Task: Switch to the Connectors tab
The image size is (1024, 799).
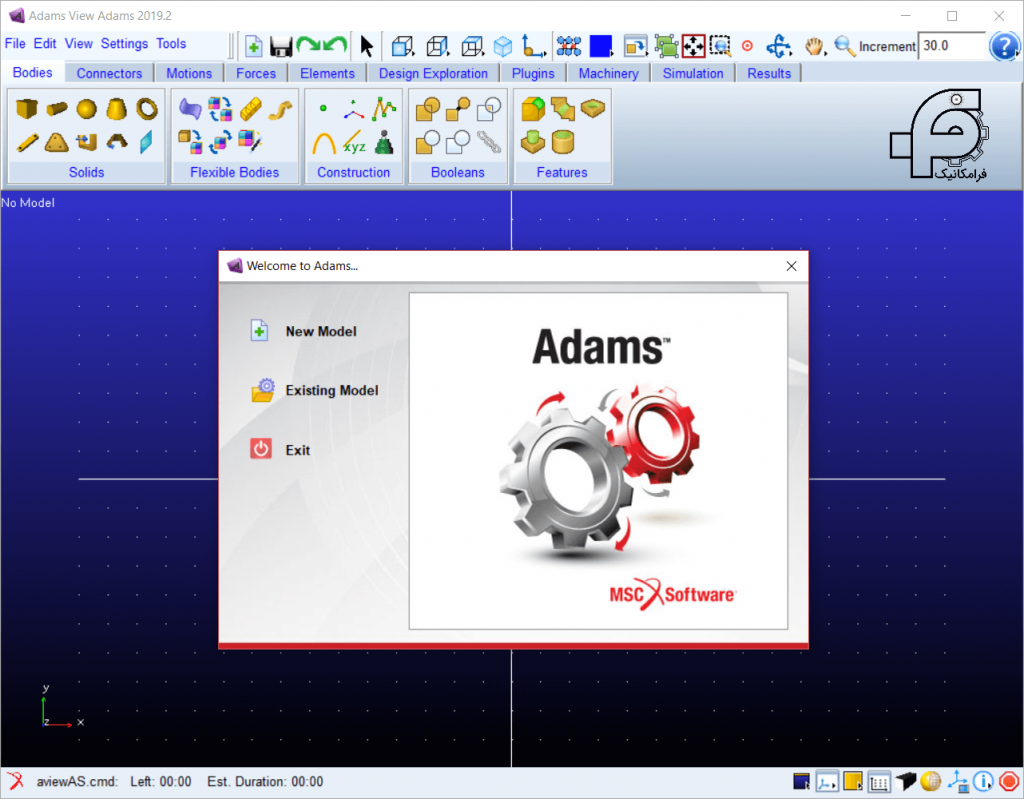Action: (109, 73)
